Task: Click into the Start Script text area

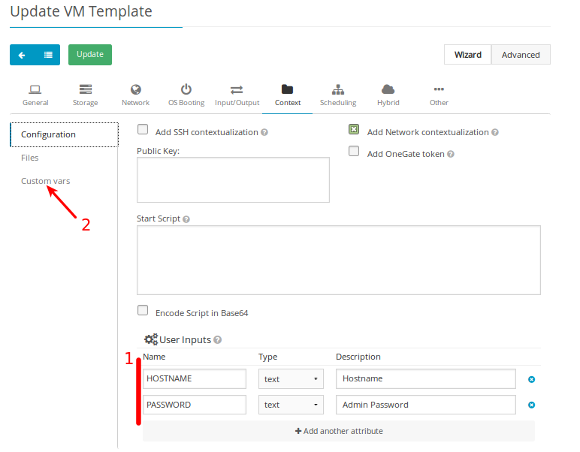Action: [338, 260]
